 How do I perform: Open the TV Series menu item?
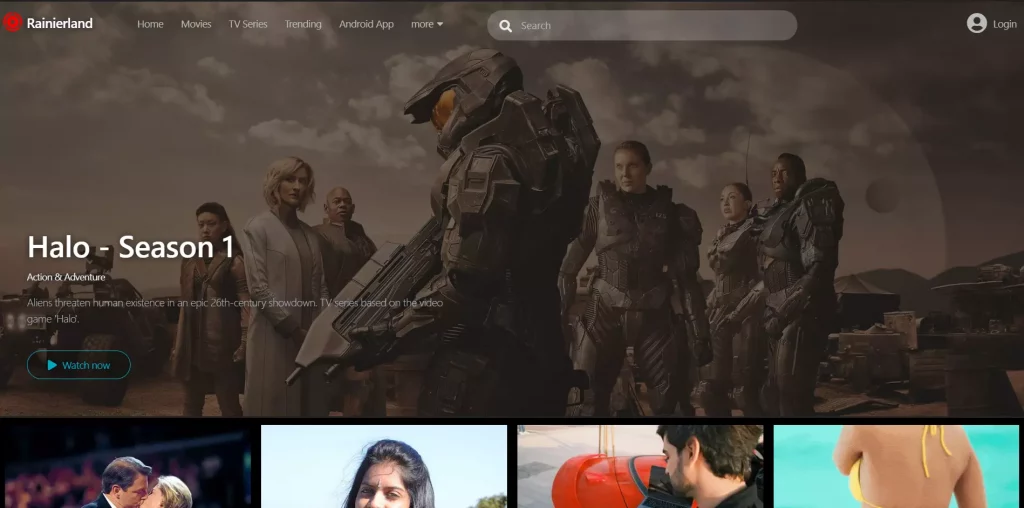click(x=248, y=24)
